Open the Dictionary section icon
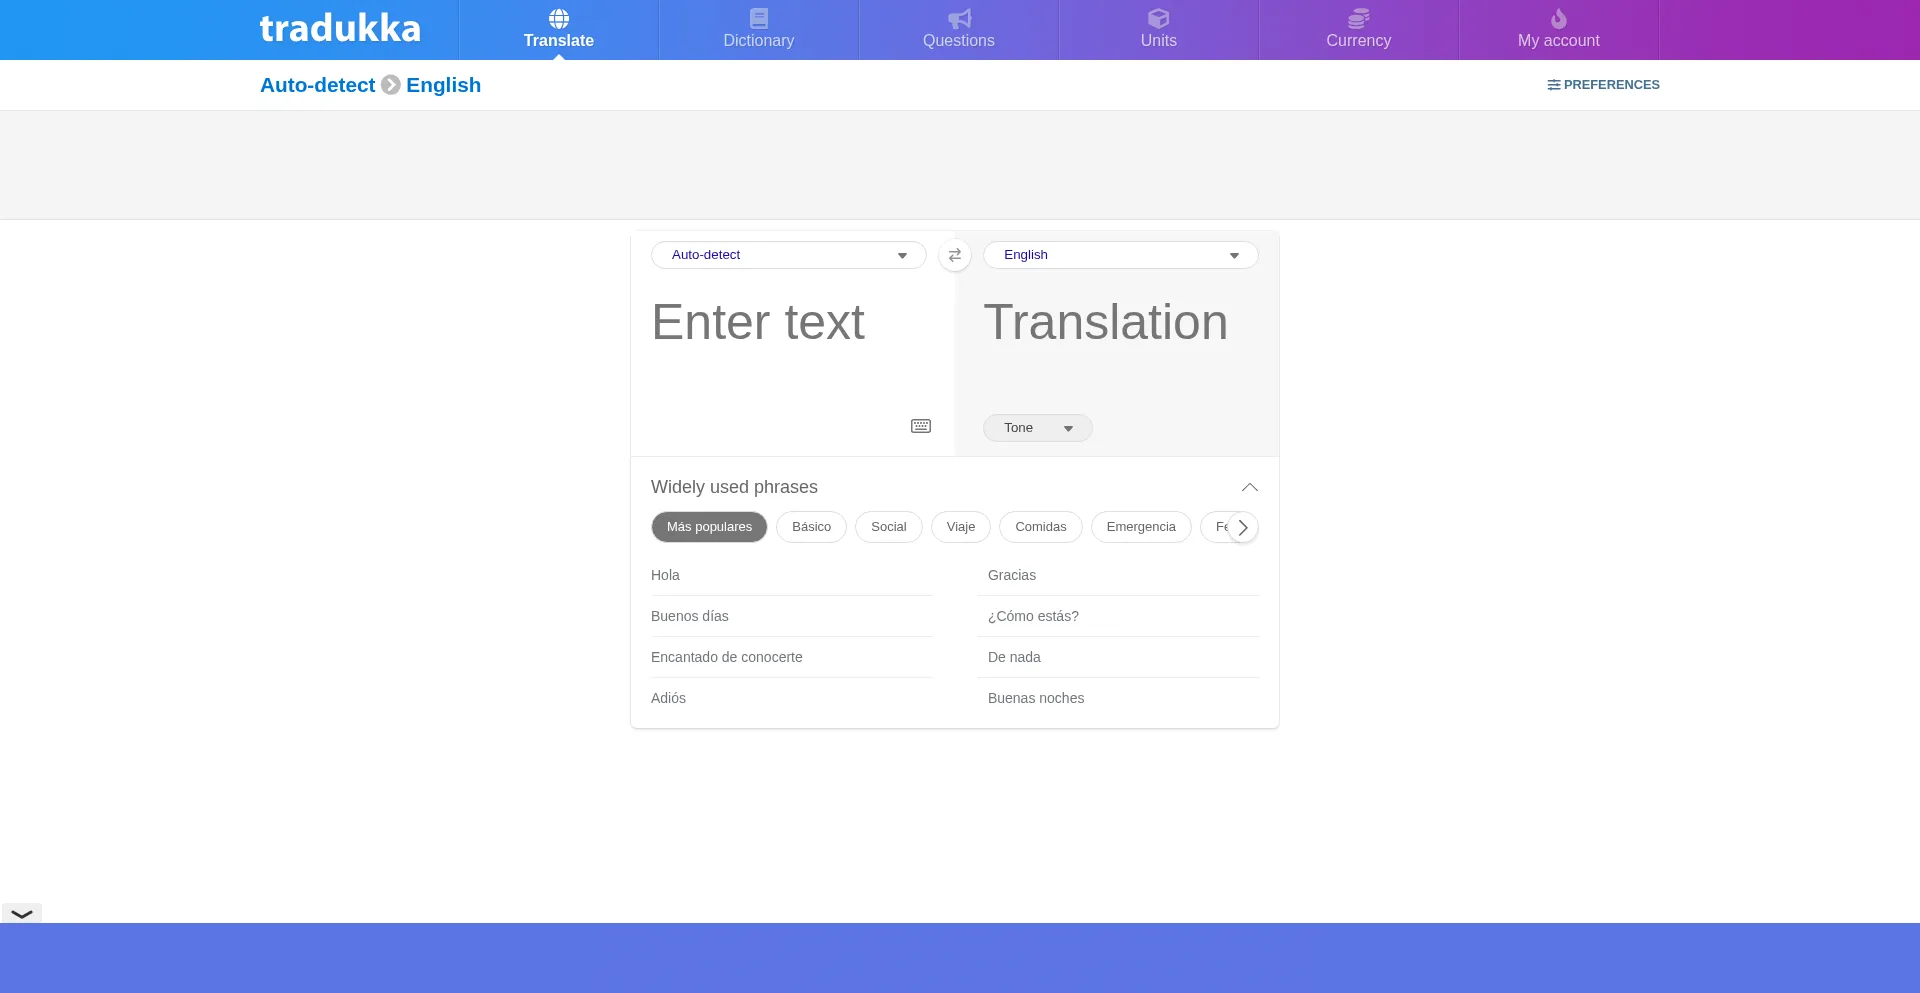 pyautogui.click(x=758, y=18)
